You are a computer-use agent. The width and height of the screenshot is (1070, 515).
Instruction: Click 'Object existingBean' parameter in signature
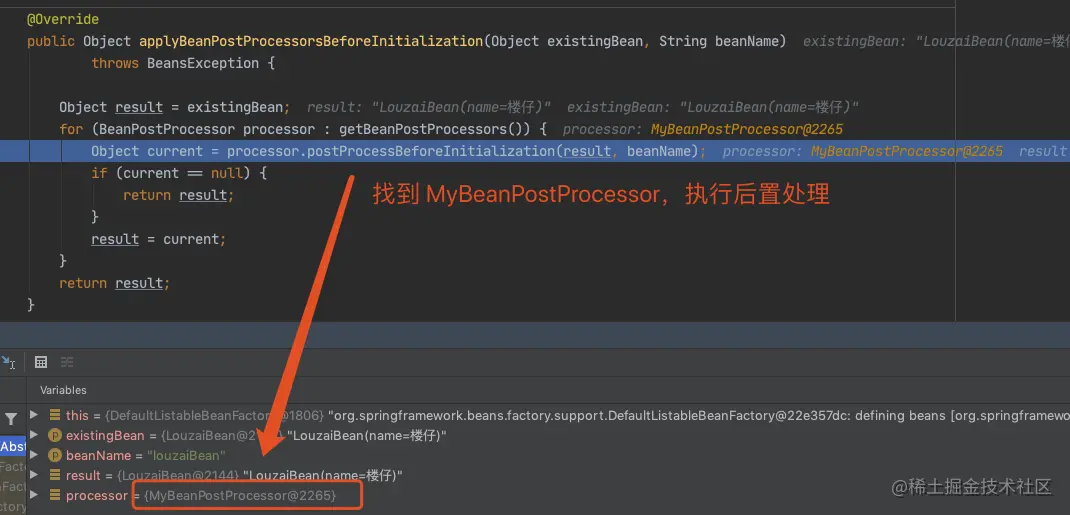[x=567, y=41]
